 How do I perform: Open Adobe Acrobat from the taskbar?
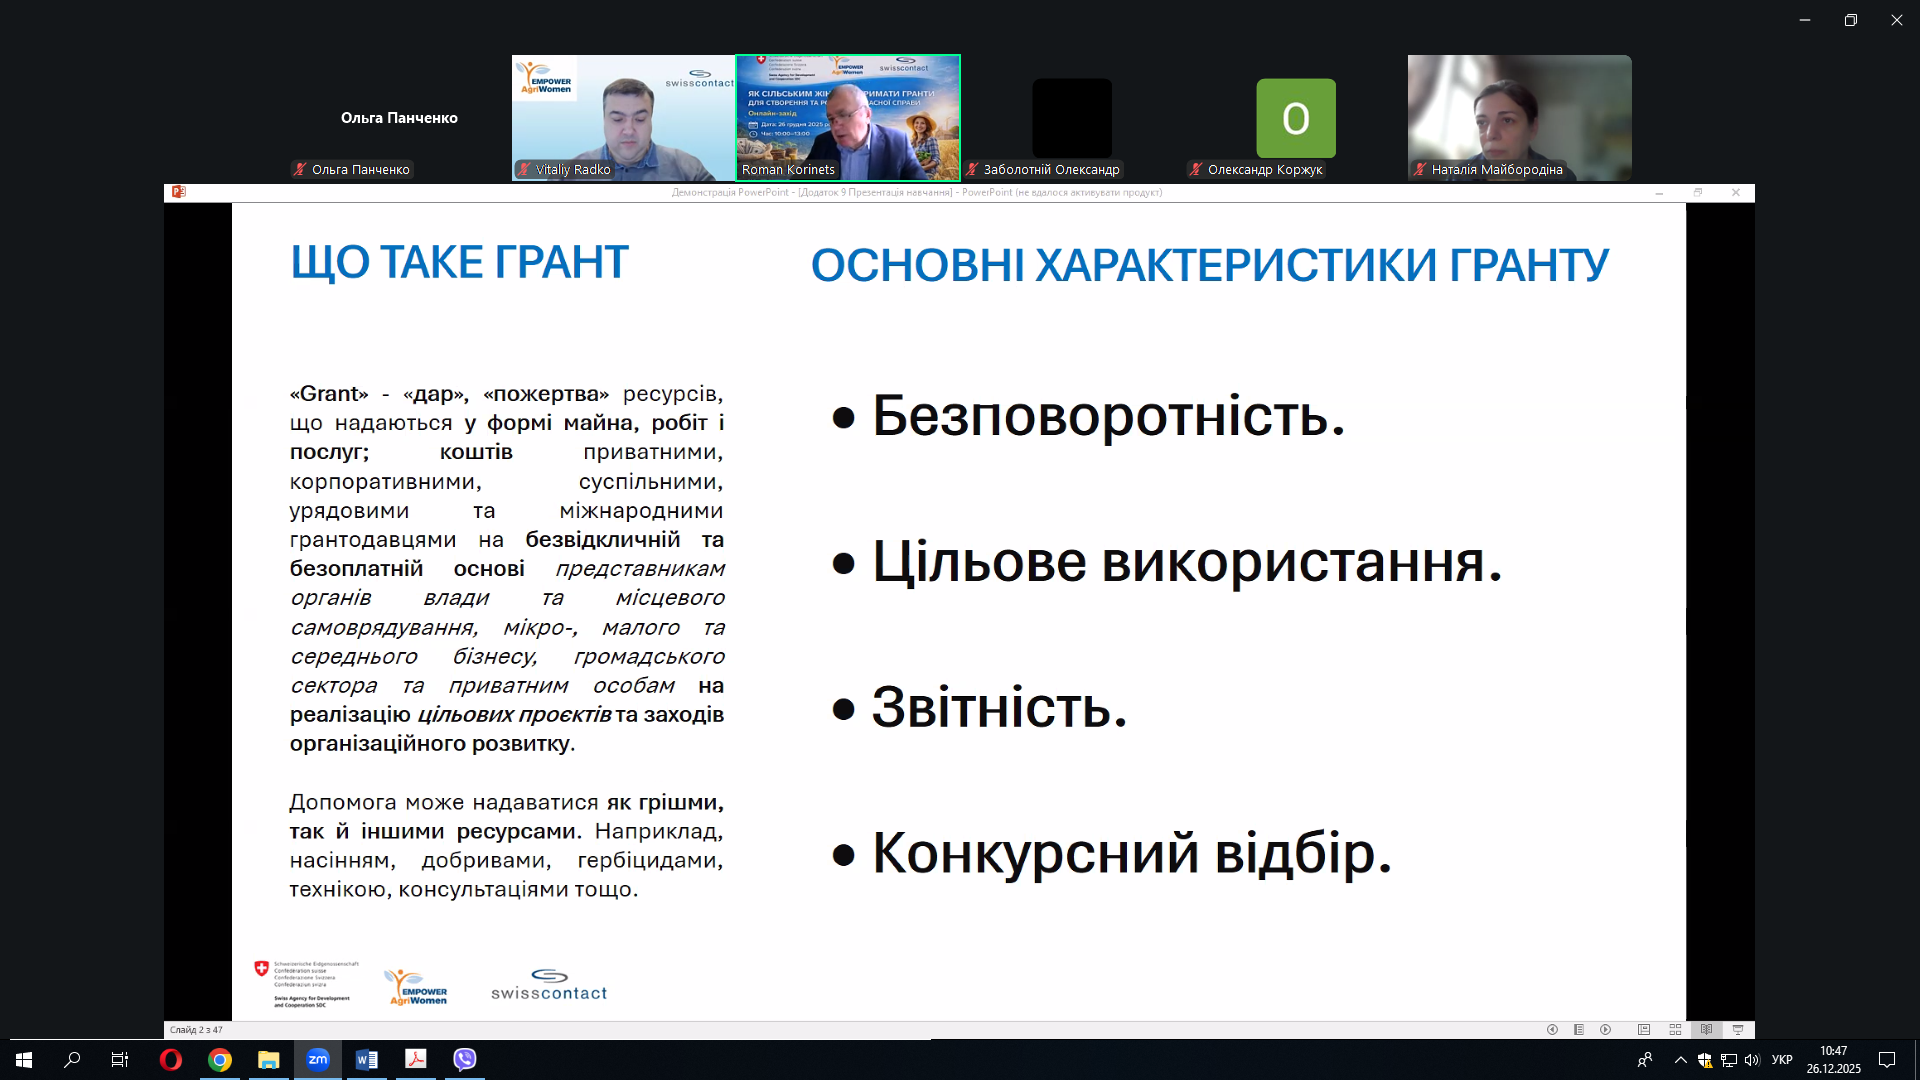coord(416,1060)
